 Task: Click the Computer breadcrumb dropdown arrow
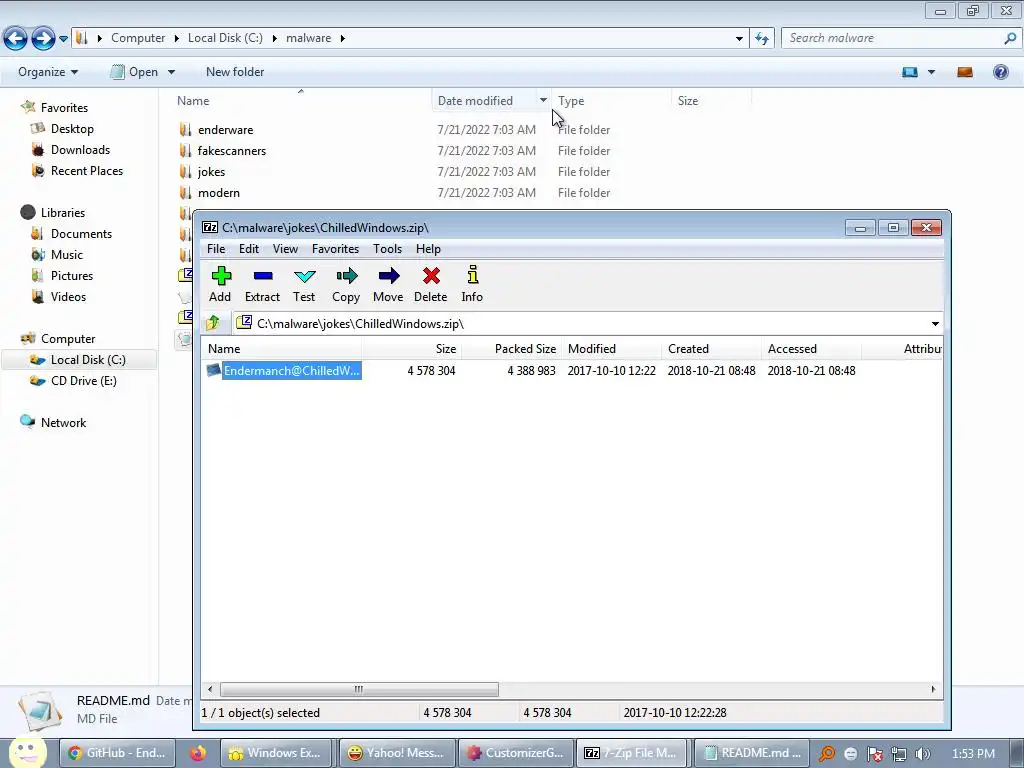point(176,39)
